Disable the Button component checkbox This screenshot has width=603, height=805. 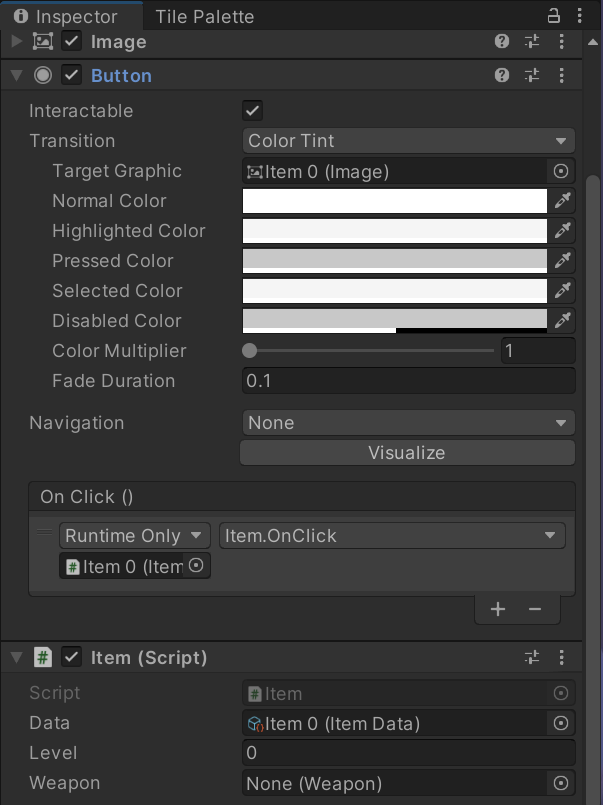click(71, 75)
